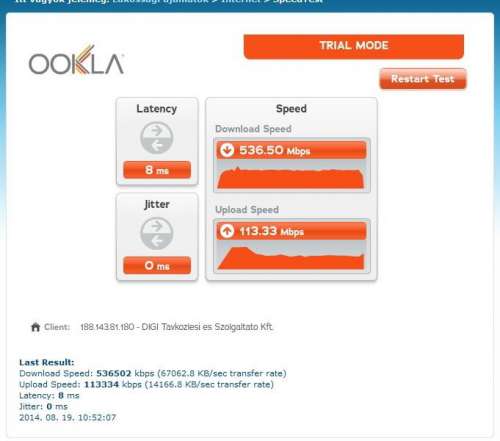500x441 pixels.
Task: Click the Speed panel heading
Action: [x=291, y=109]
